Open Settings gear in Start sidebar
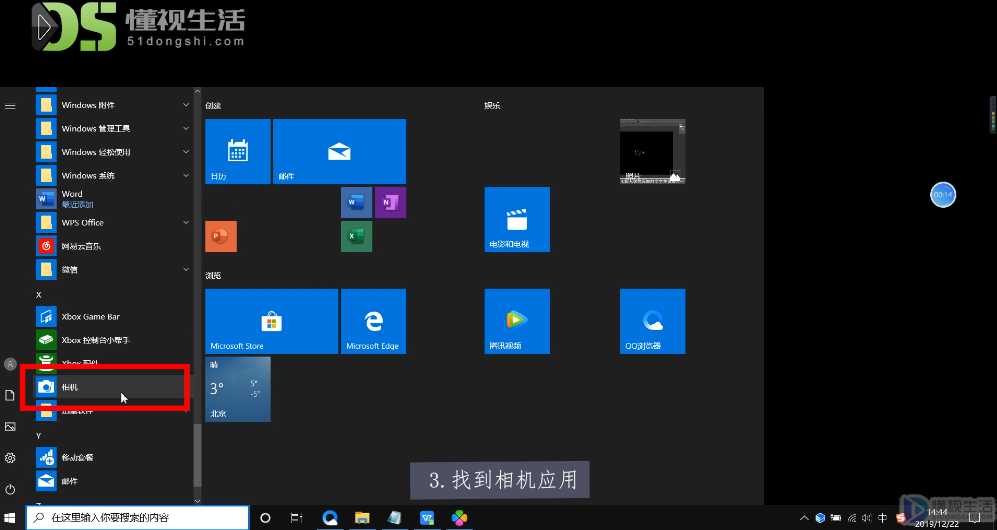Image resolution: width=997 pixels, height=530 pixels. click(10, 458)
